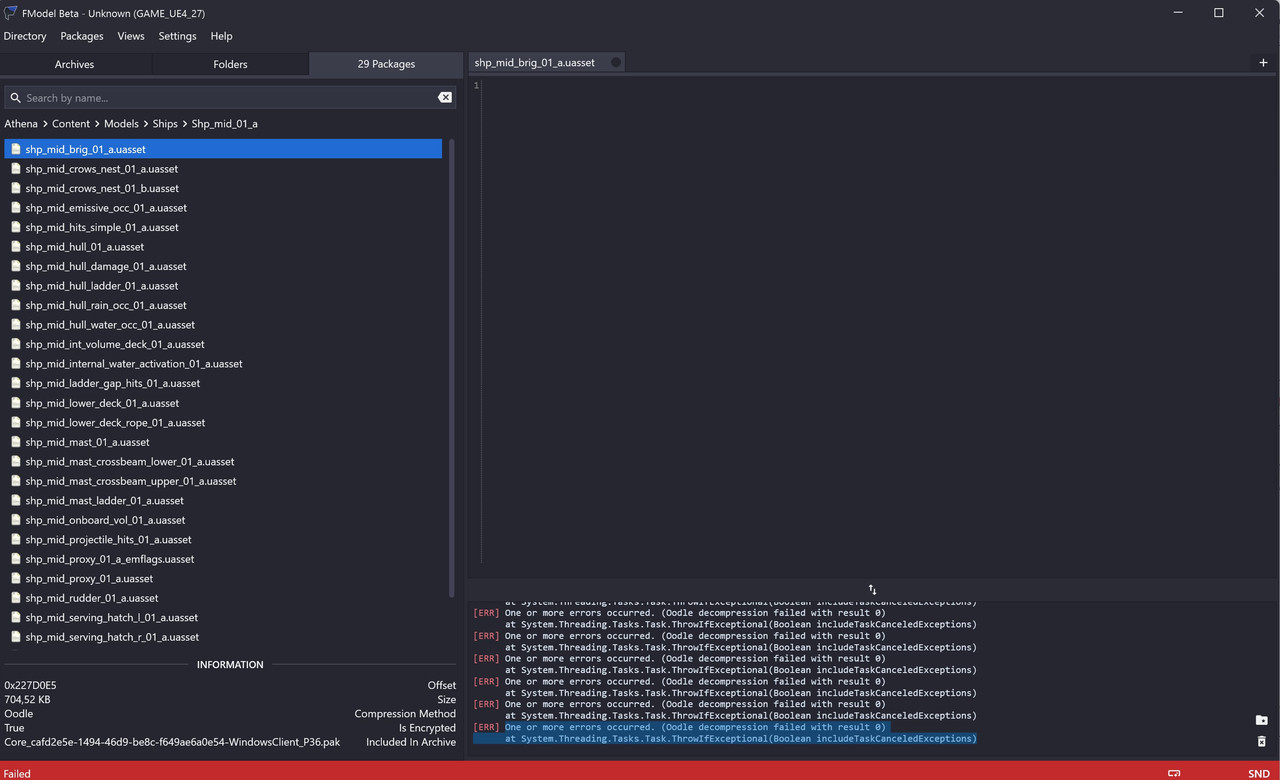This screenshot has height=780, width=1280.
Task: Click the pak archive name in Information
Action: coord(172,742)
